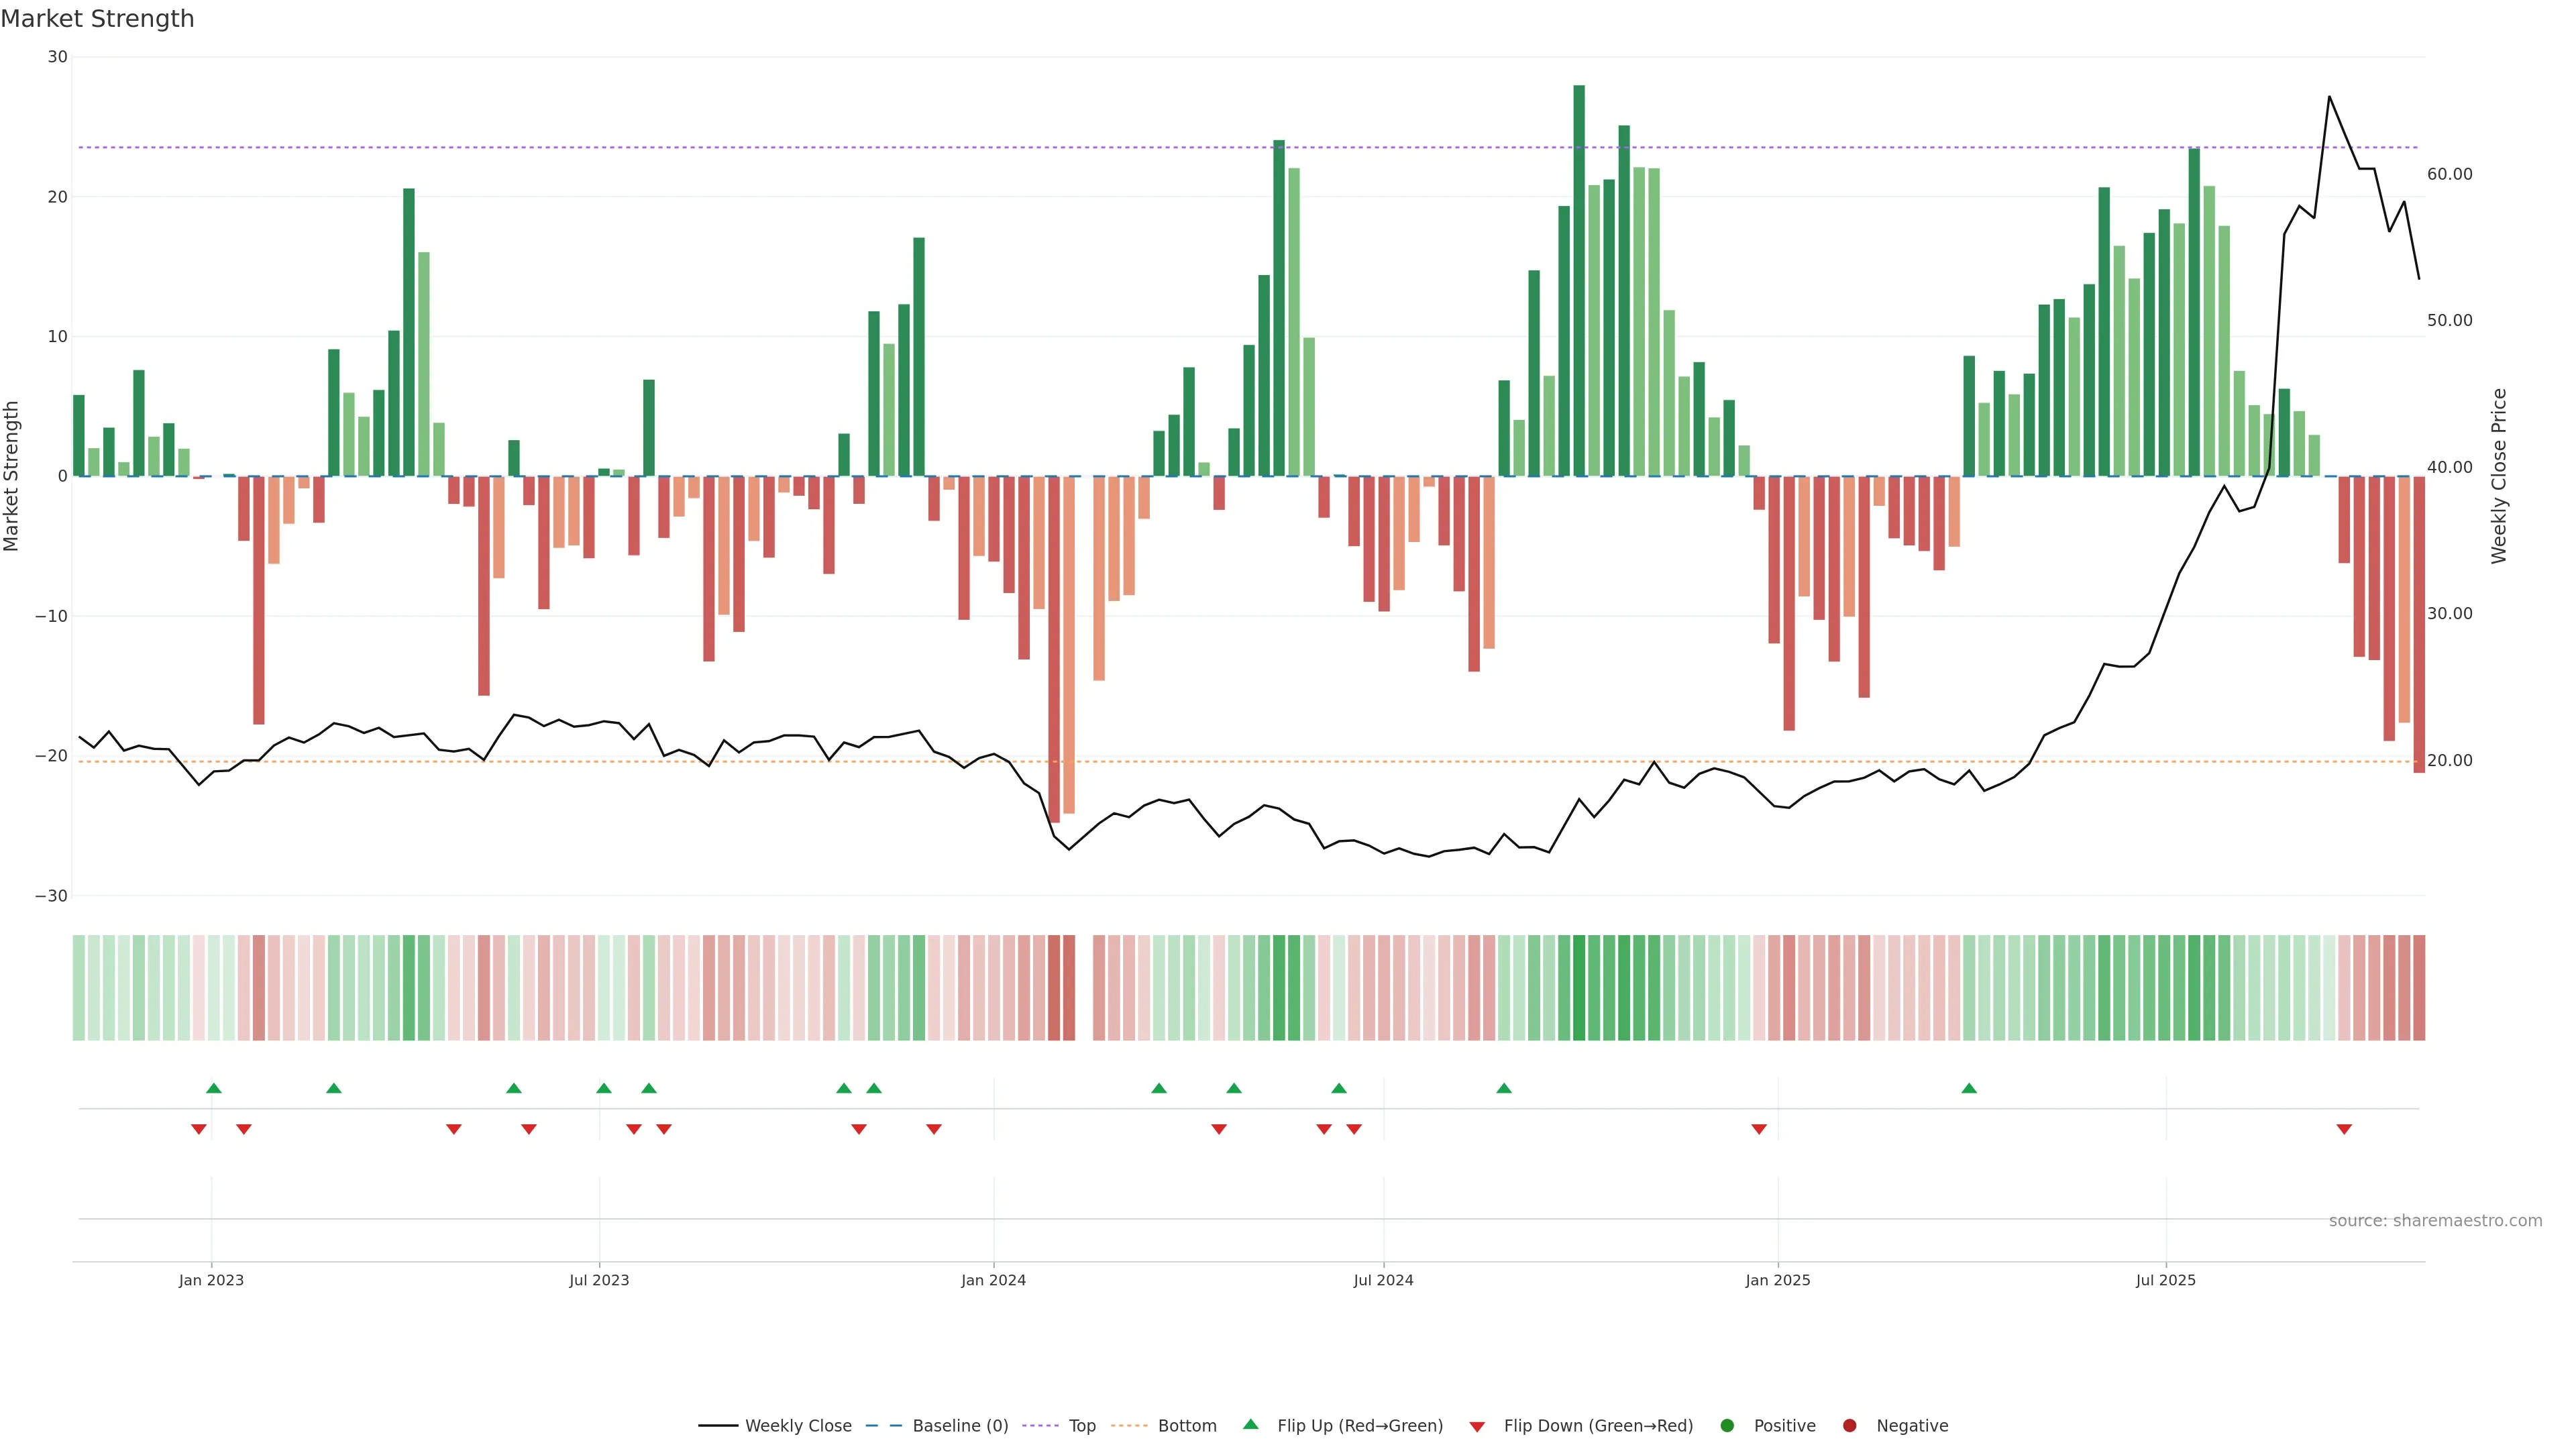Viewport: 2576px width, 1449px height.
Task: Click the last dark red heatmap strip cell
Action: click(x=2419, y=988)
